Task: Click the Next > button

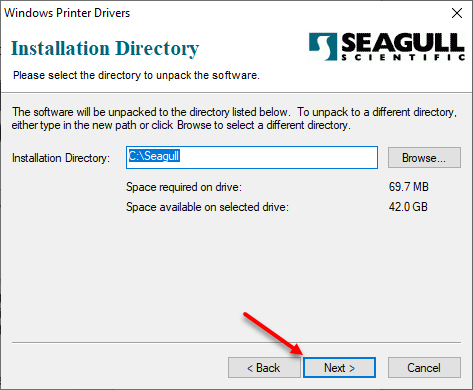Action: coord(339,368)
